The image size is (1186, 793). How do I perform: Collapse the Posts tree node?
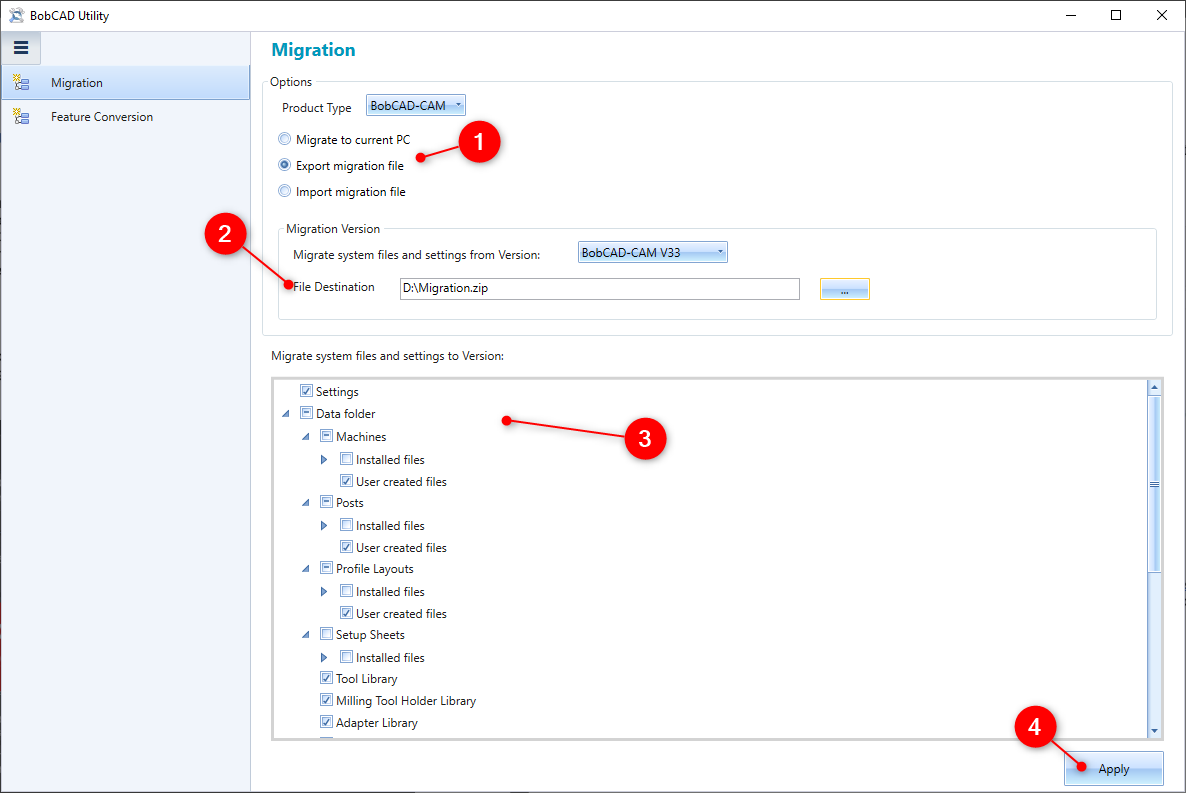point(306,502)
